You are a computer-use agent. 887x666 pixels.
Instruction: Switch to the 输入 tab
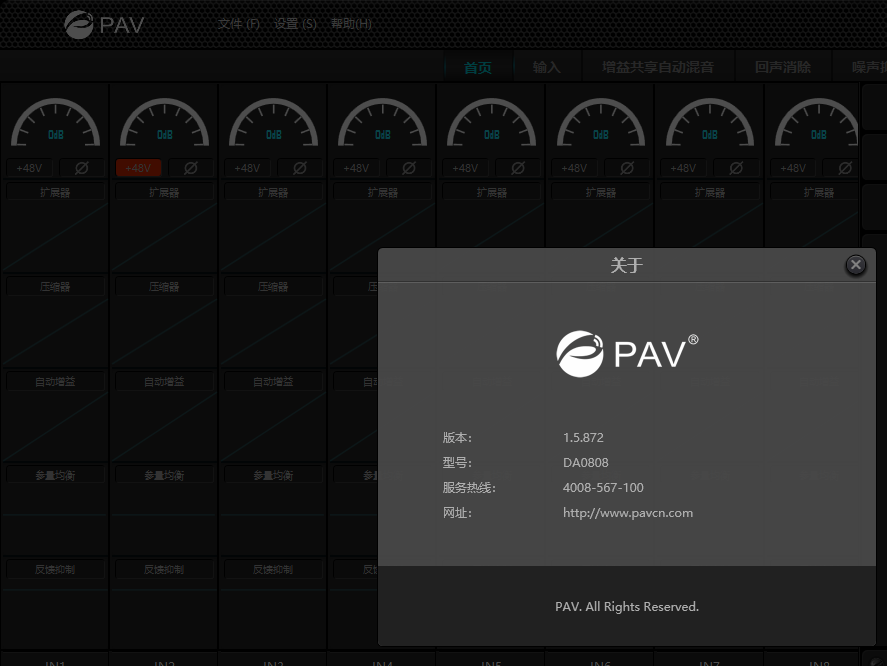[x=547, y=68]
